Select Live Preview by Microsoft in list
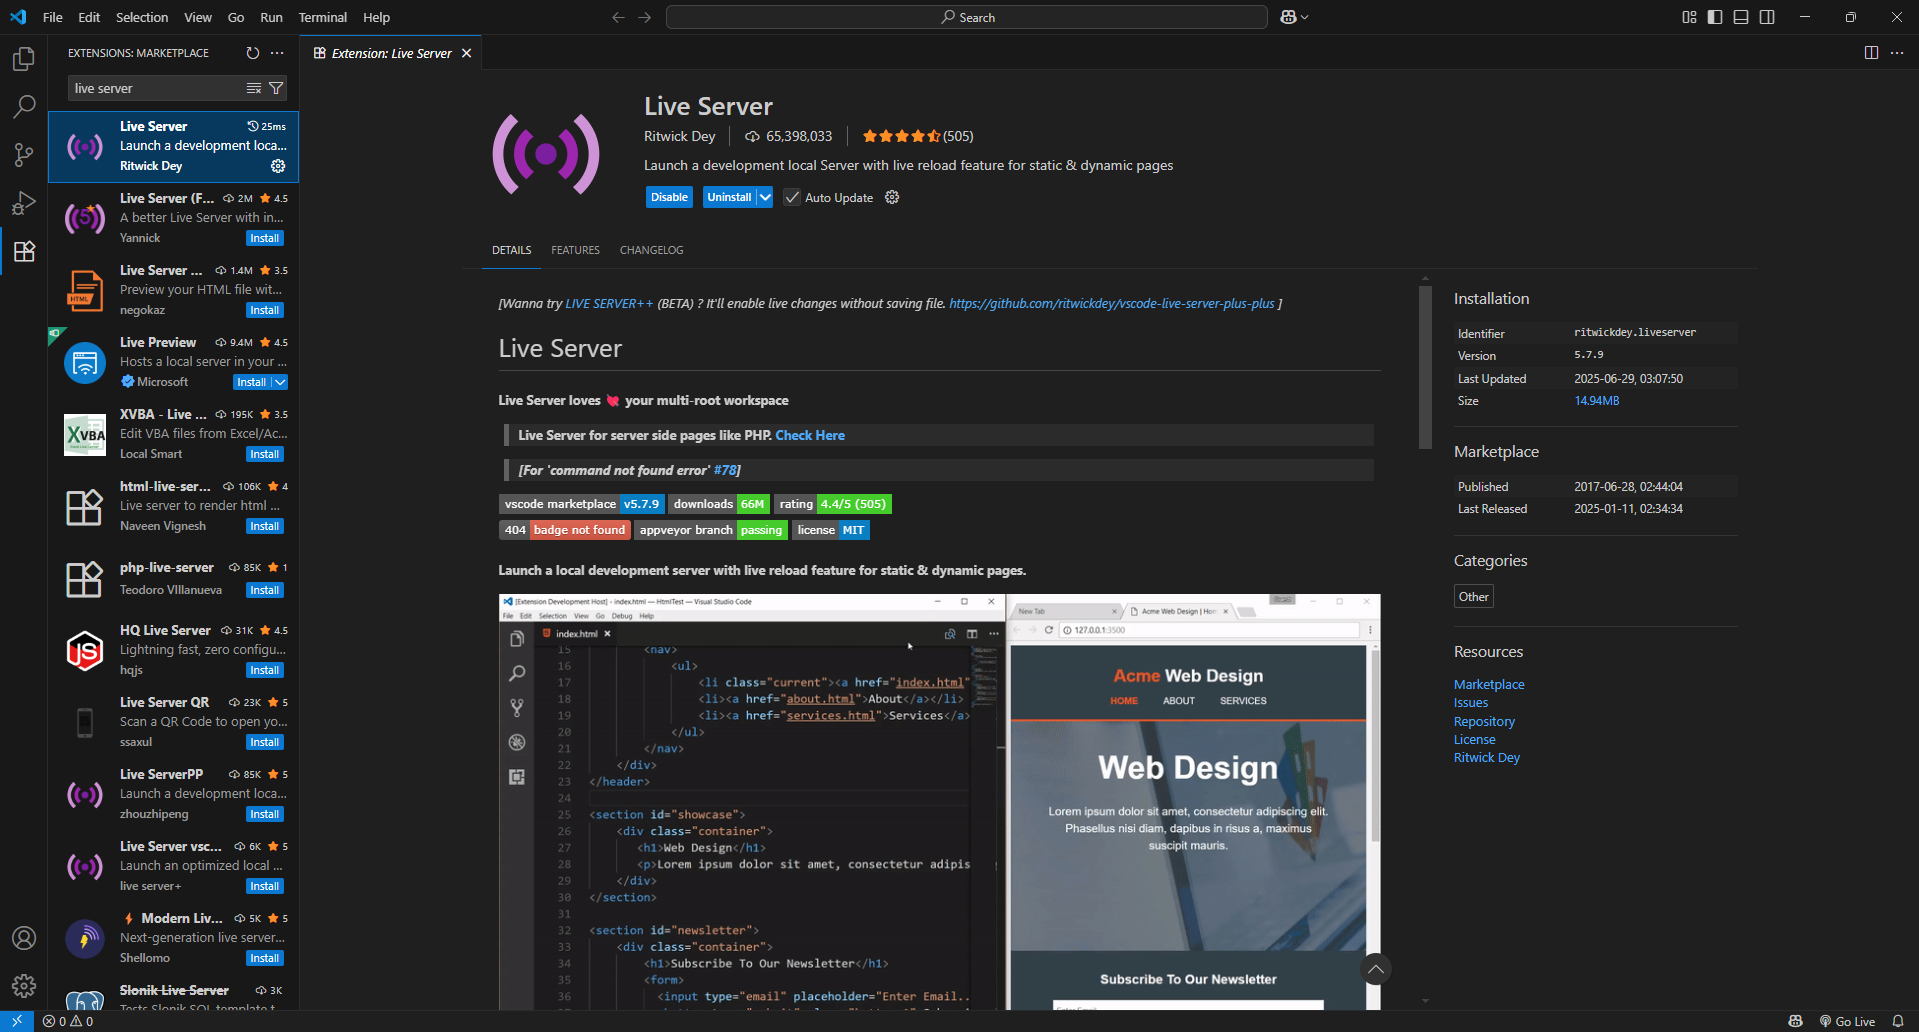Image resolution: width=1919 pixels, height=1032 pixels. [174, 362]
